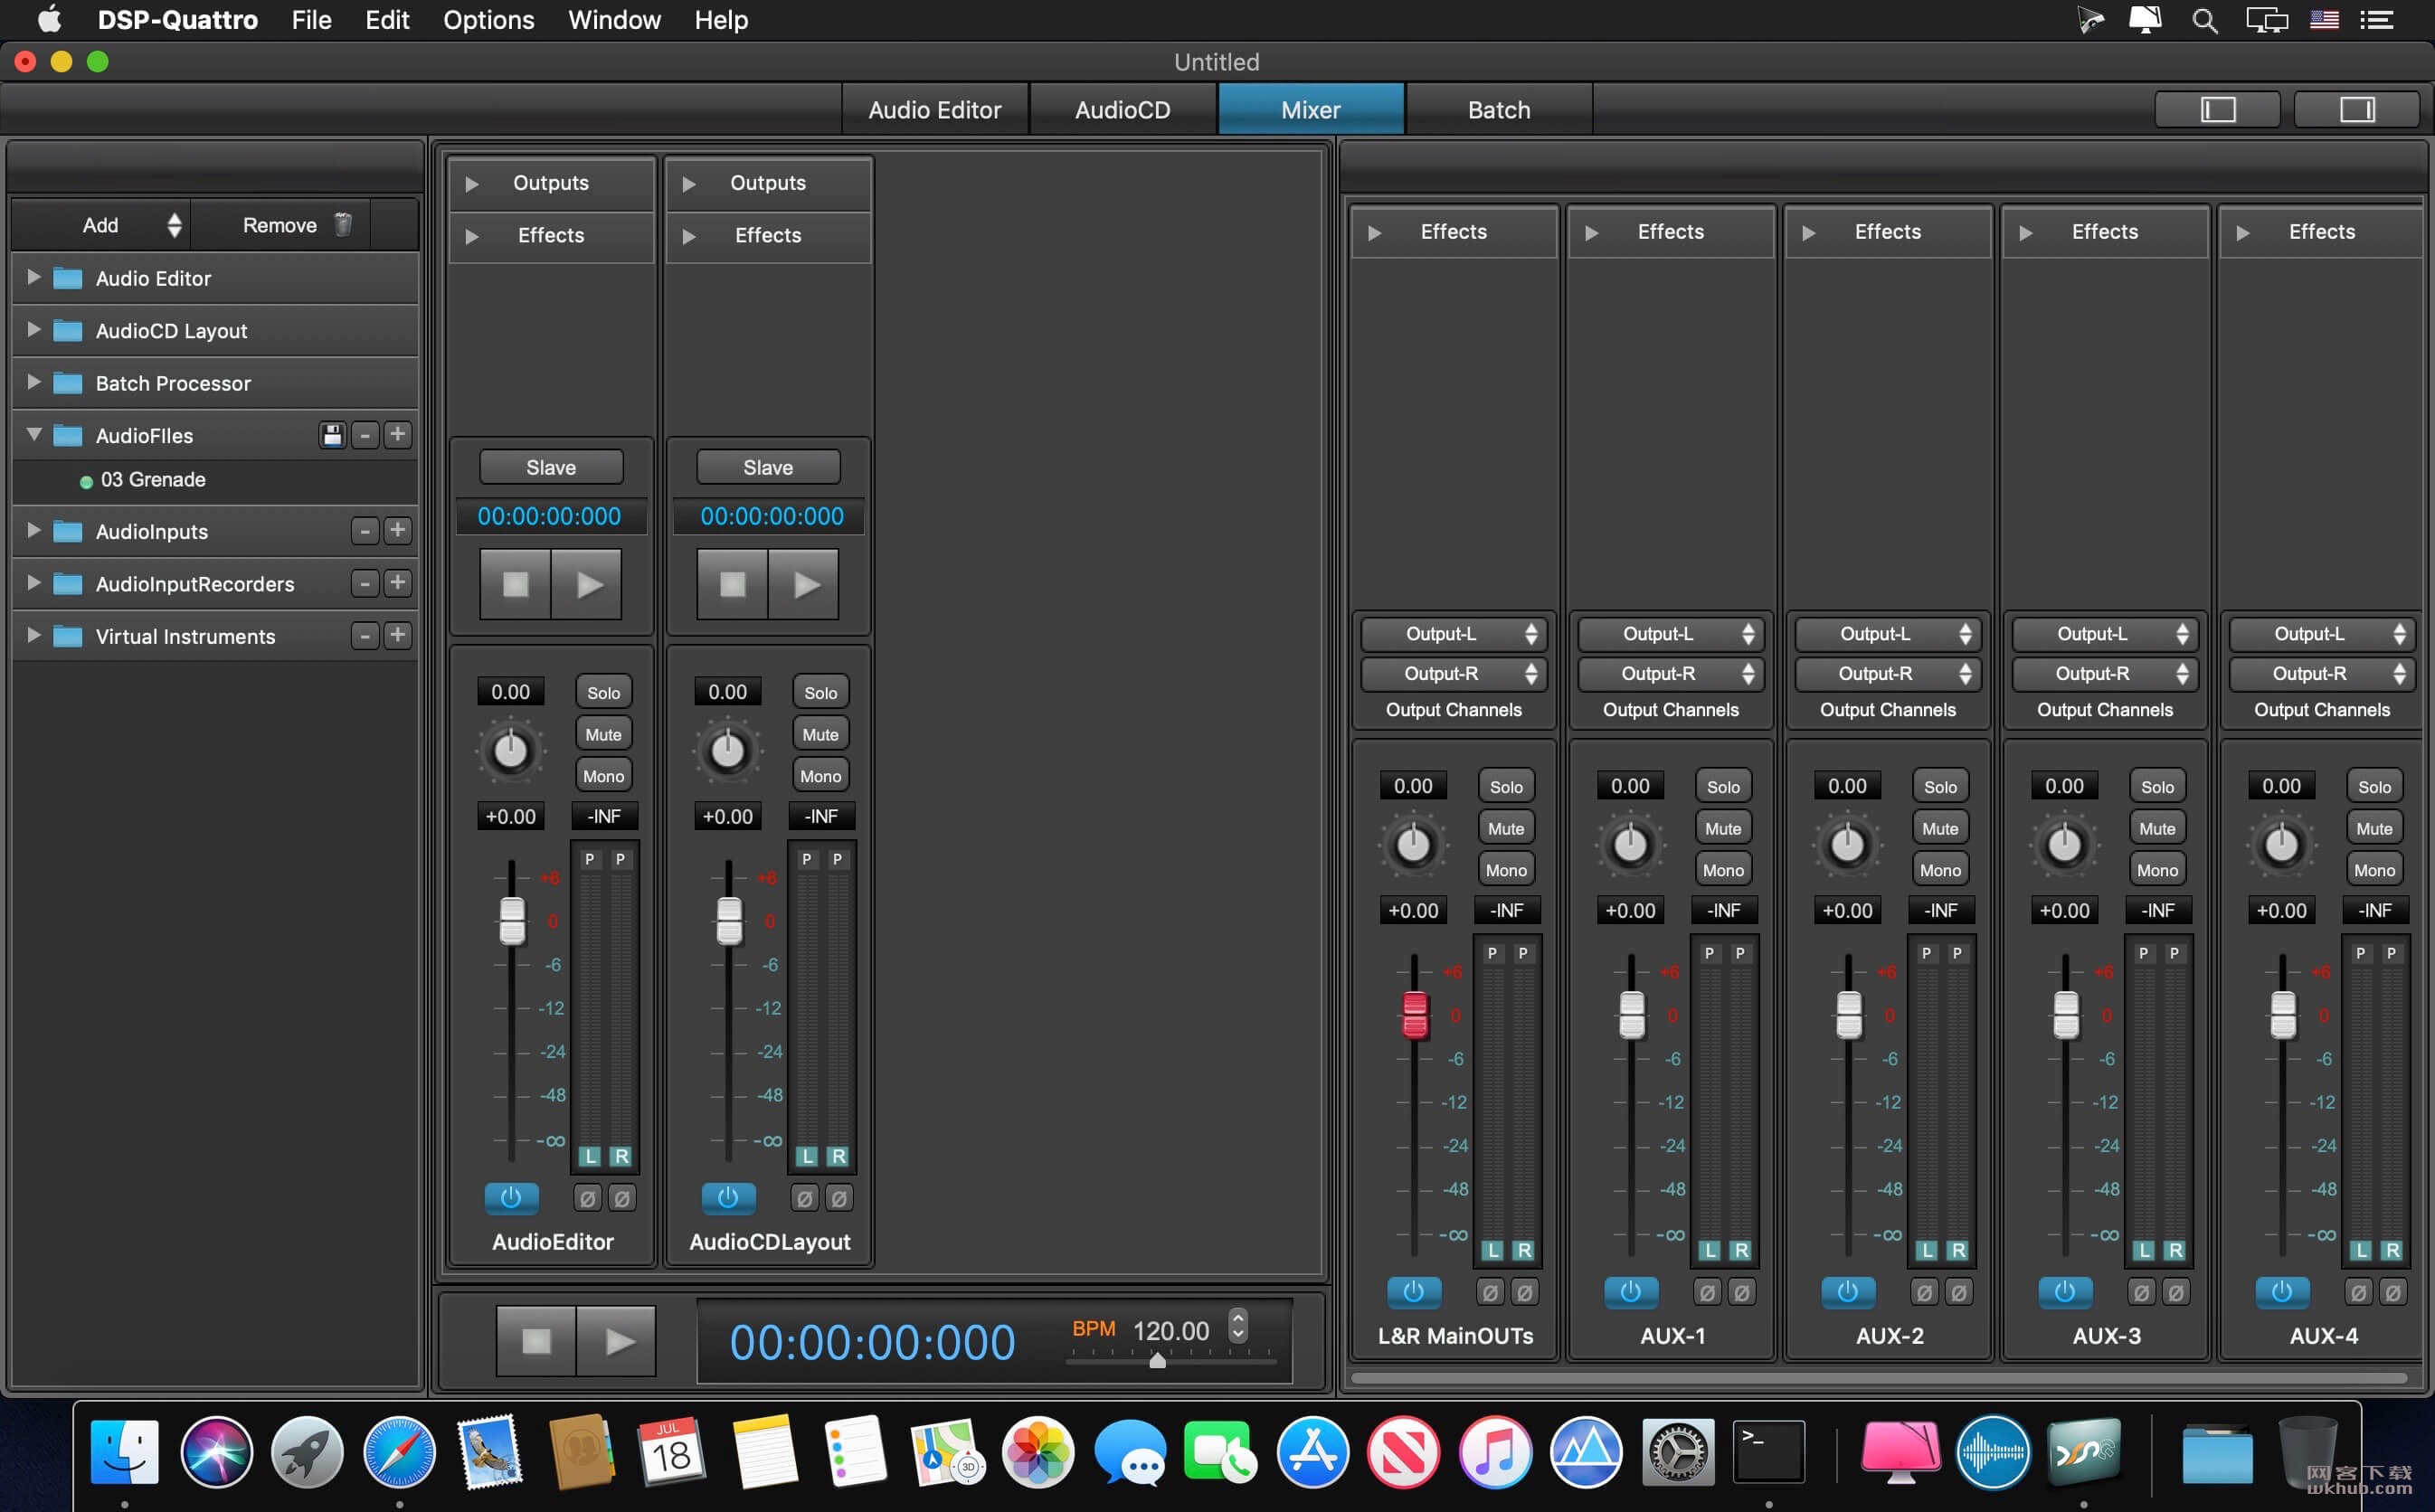Open the Output-L dropdown on L&R MainOUTs

tap(1453, 633)
